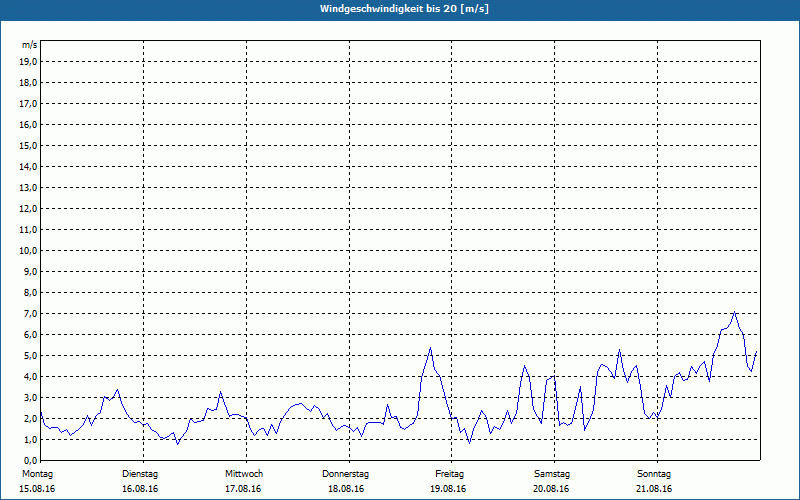Select the date 21.08.16 under Sonntag
Image resolution: width=800 pixels, height=500 pixels.
[654, 489]
